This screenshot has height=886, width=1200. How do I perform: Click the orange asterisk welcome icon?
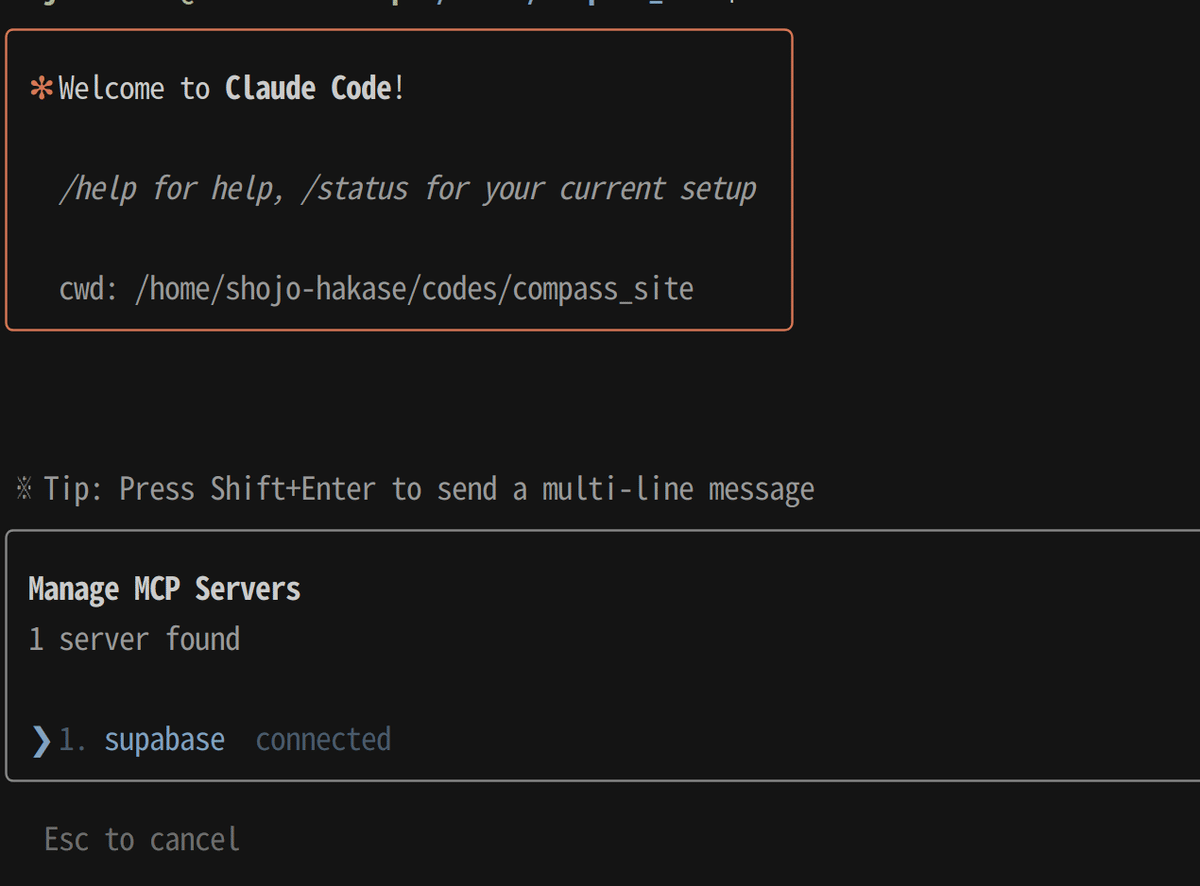40,88
